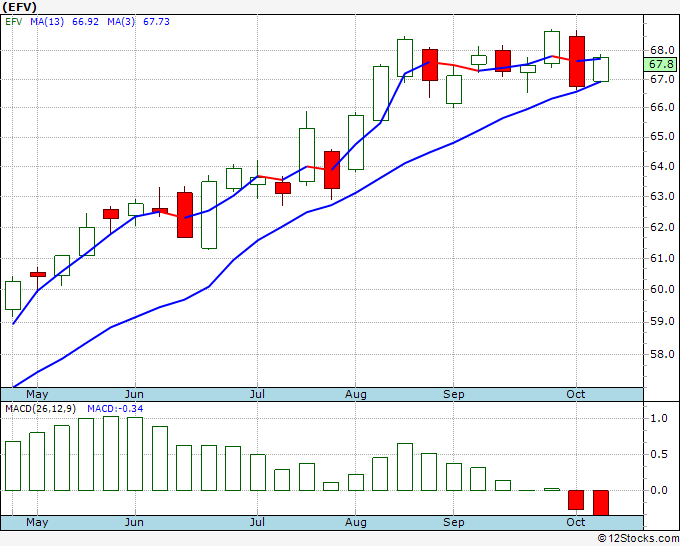Screen dimensions: 680x546
Task: Click Sep on the price chart date axis
Action: (454, 395)
